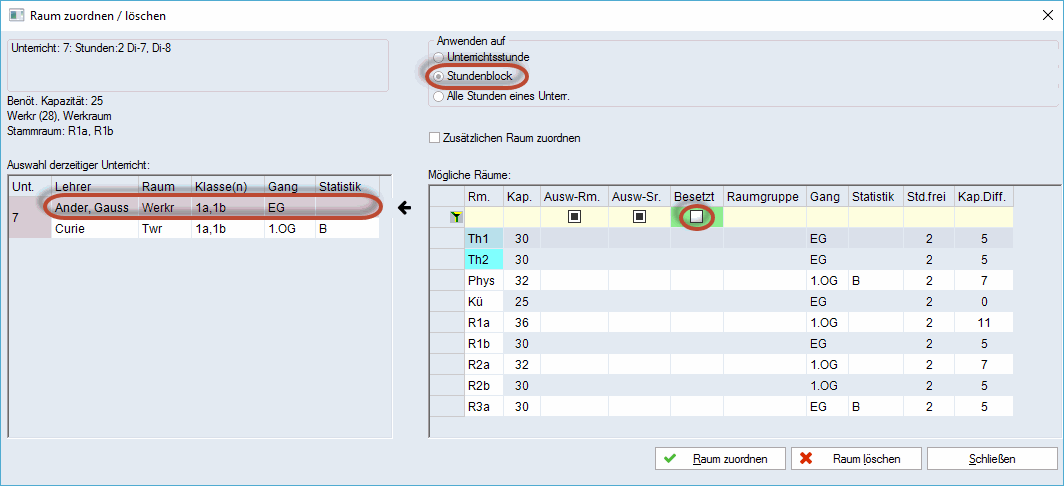Toggle the Besetzt filter checkbox
This screenshot has height=486, width=1064.
696,217
